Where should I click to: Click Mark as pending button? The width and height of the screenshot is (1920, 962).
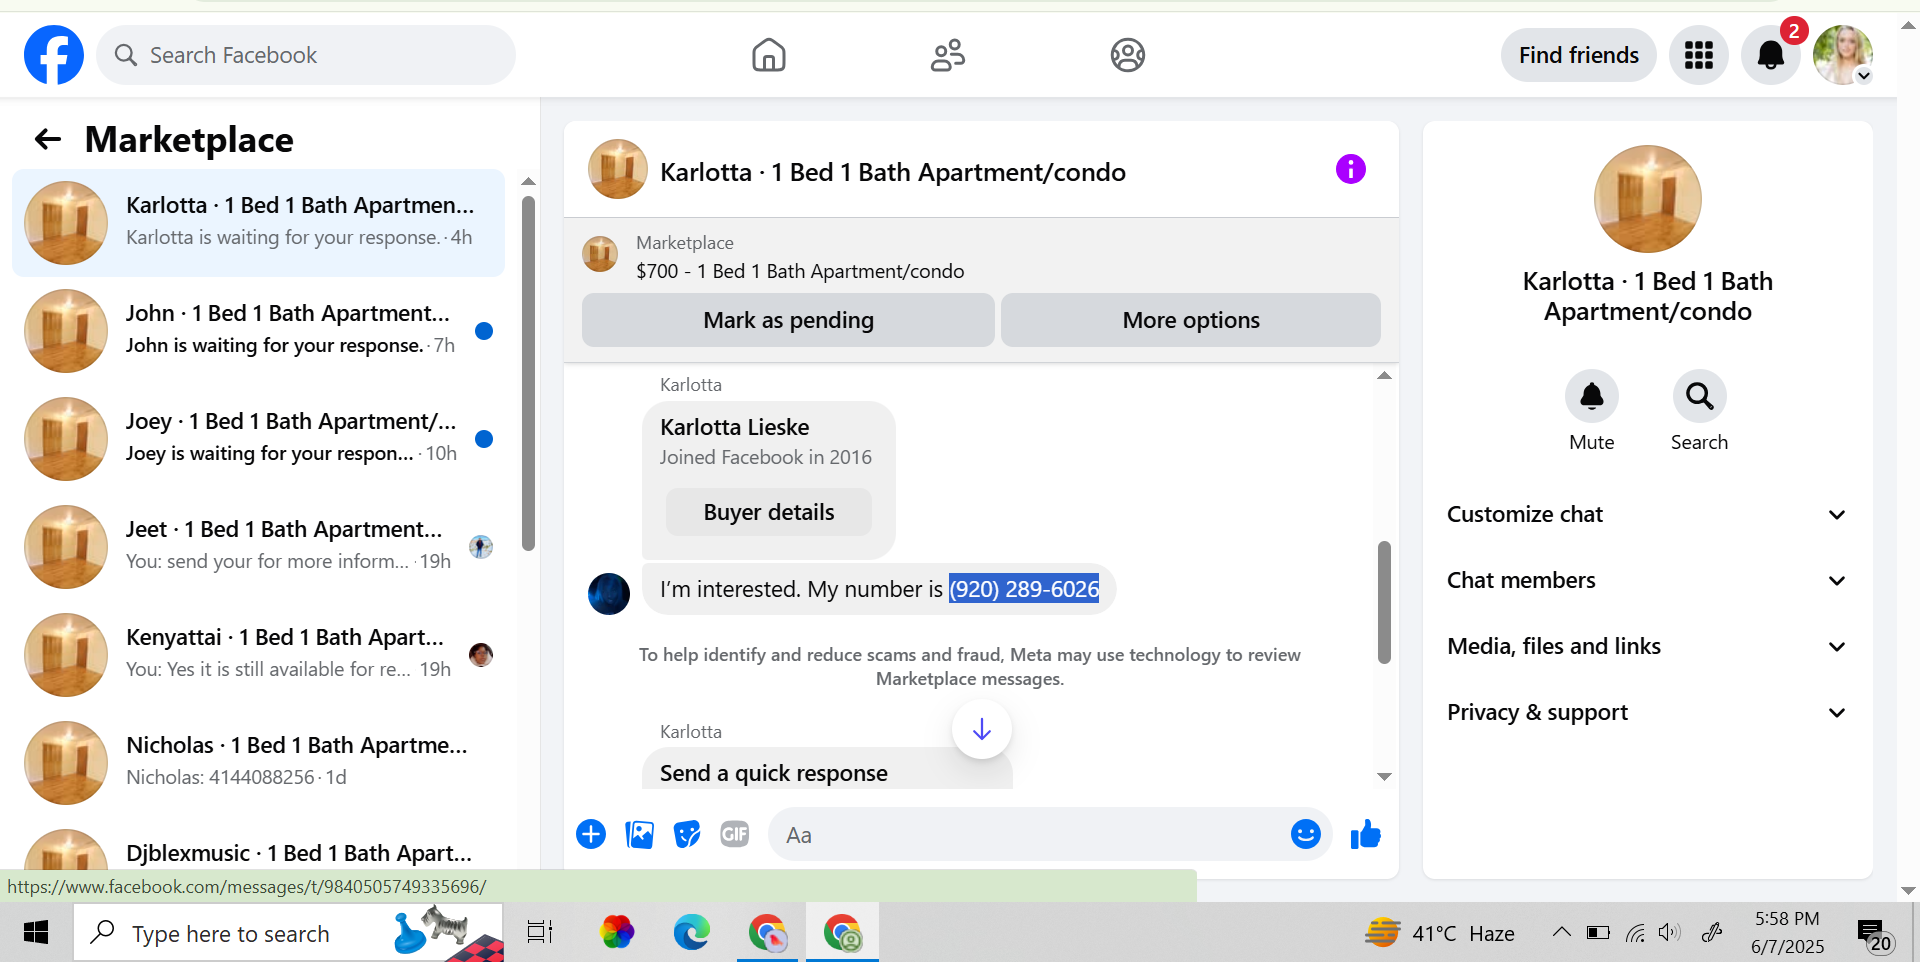pos(788,320)
